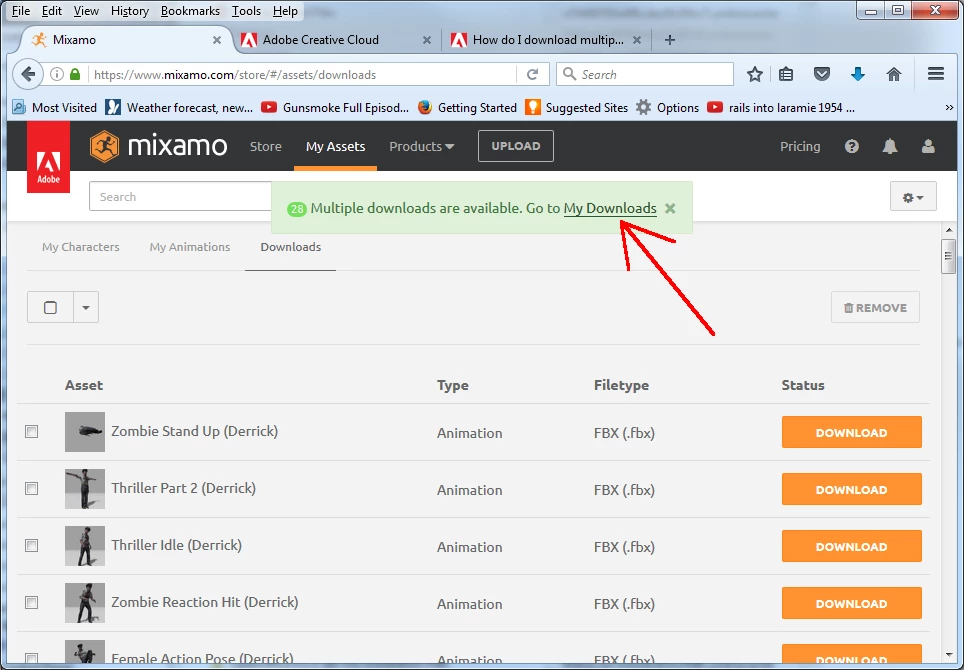
Task: Open the Getting Started bookmark
Action: [x=467, y=108]
